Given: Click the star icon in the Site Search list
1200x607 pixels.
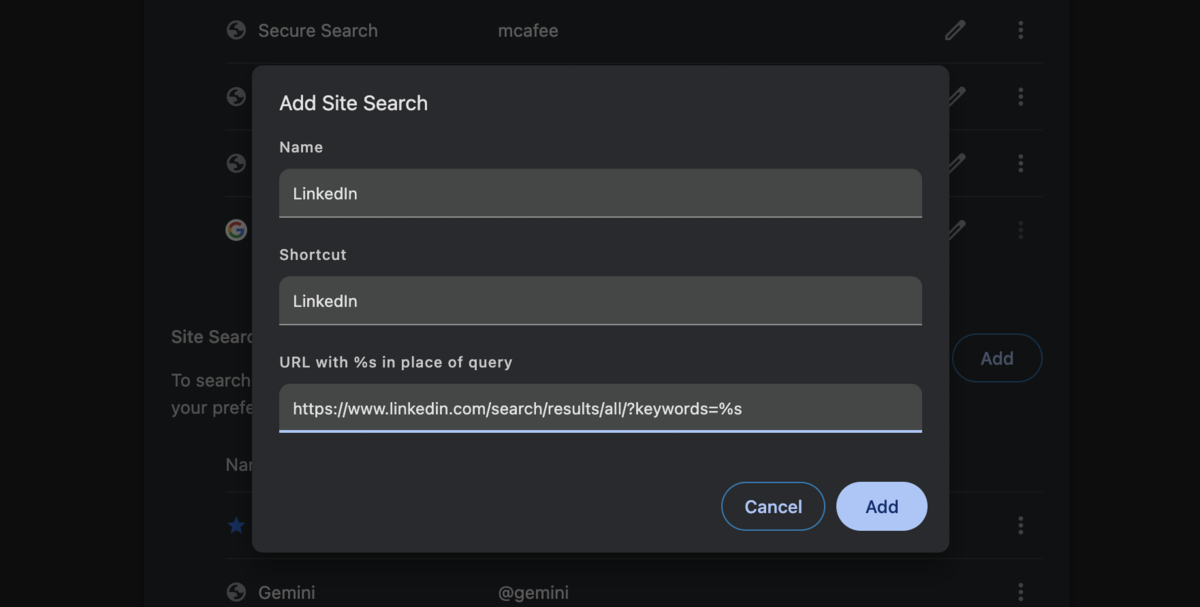Looking at the screenshot, I should click(236, 524).
